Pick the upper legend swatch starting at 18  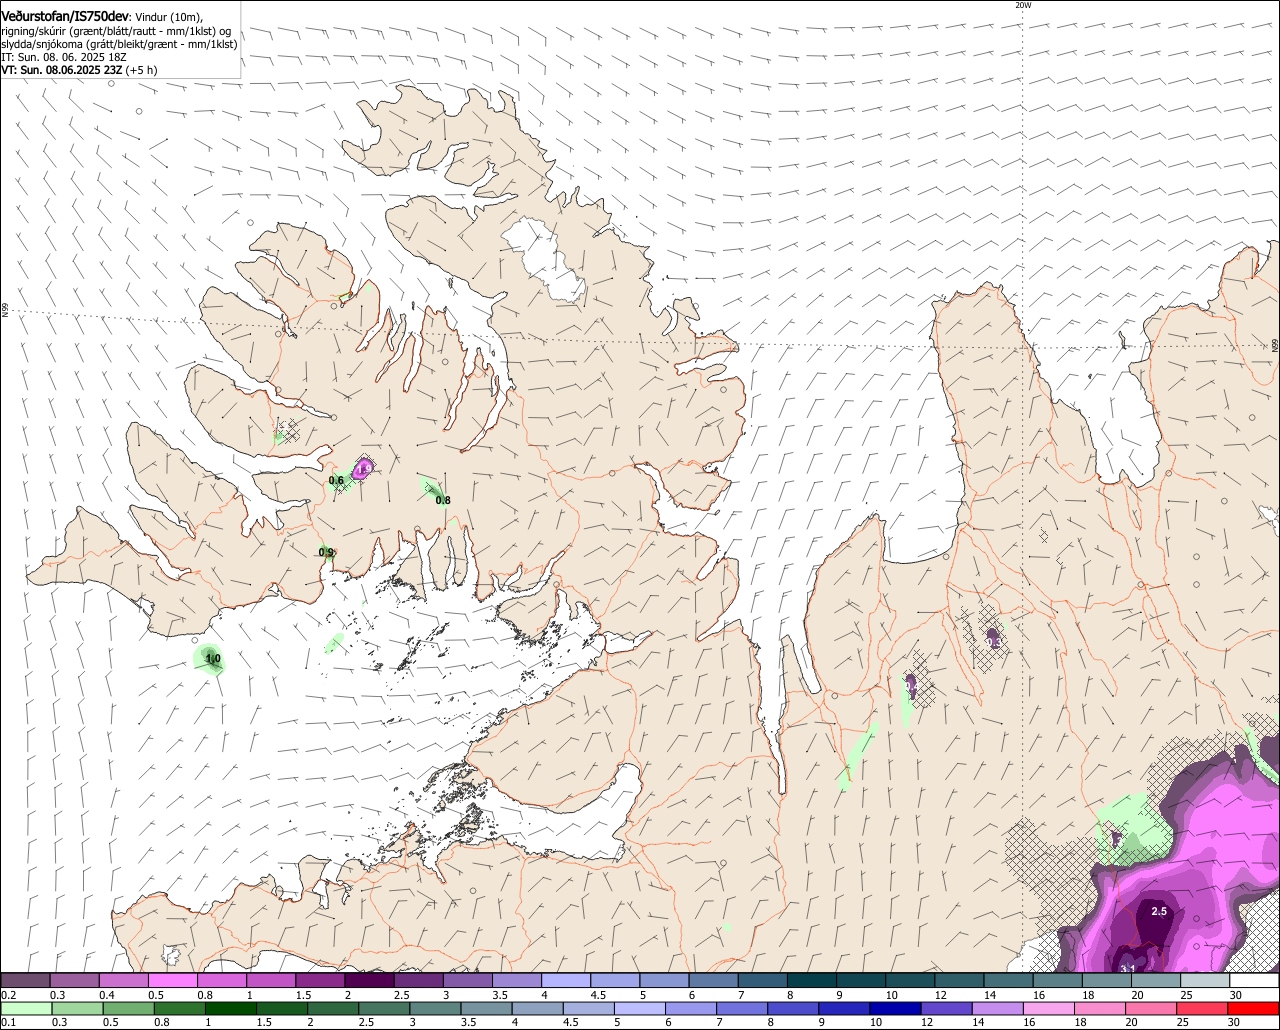tap(1107, 981)
